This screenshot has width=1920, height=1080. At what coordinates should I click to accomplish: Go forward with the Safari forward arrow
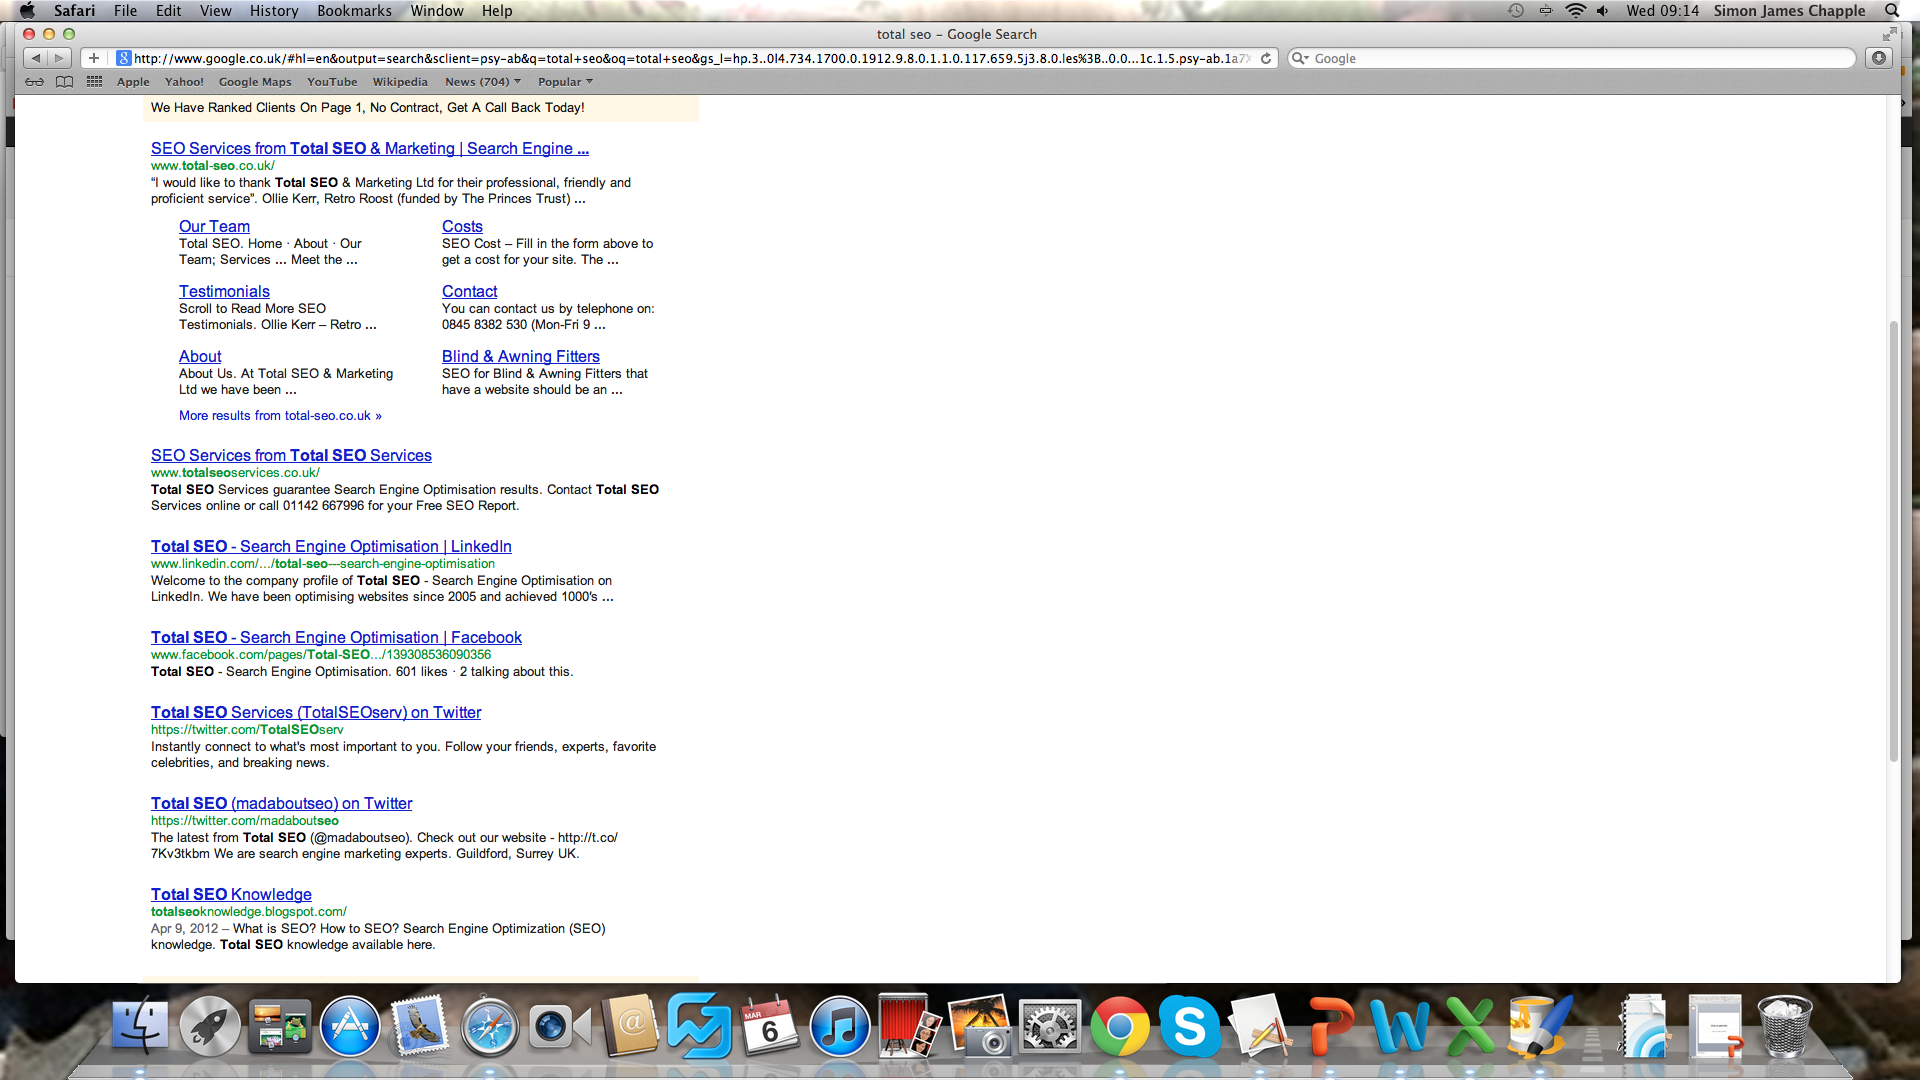click(59, 58)
